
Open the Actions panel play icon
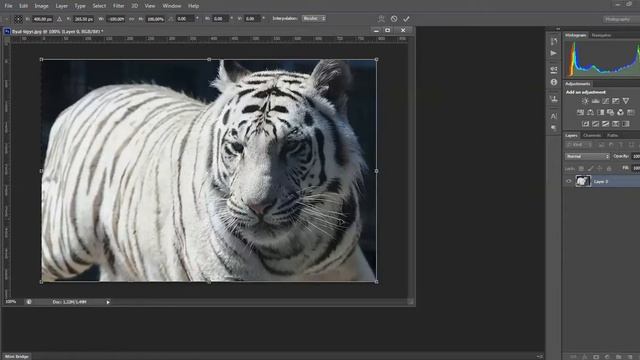coord(553,53)
